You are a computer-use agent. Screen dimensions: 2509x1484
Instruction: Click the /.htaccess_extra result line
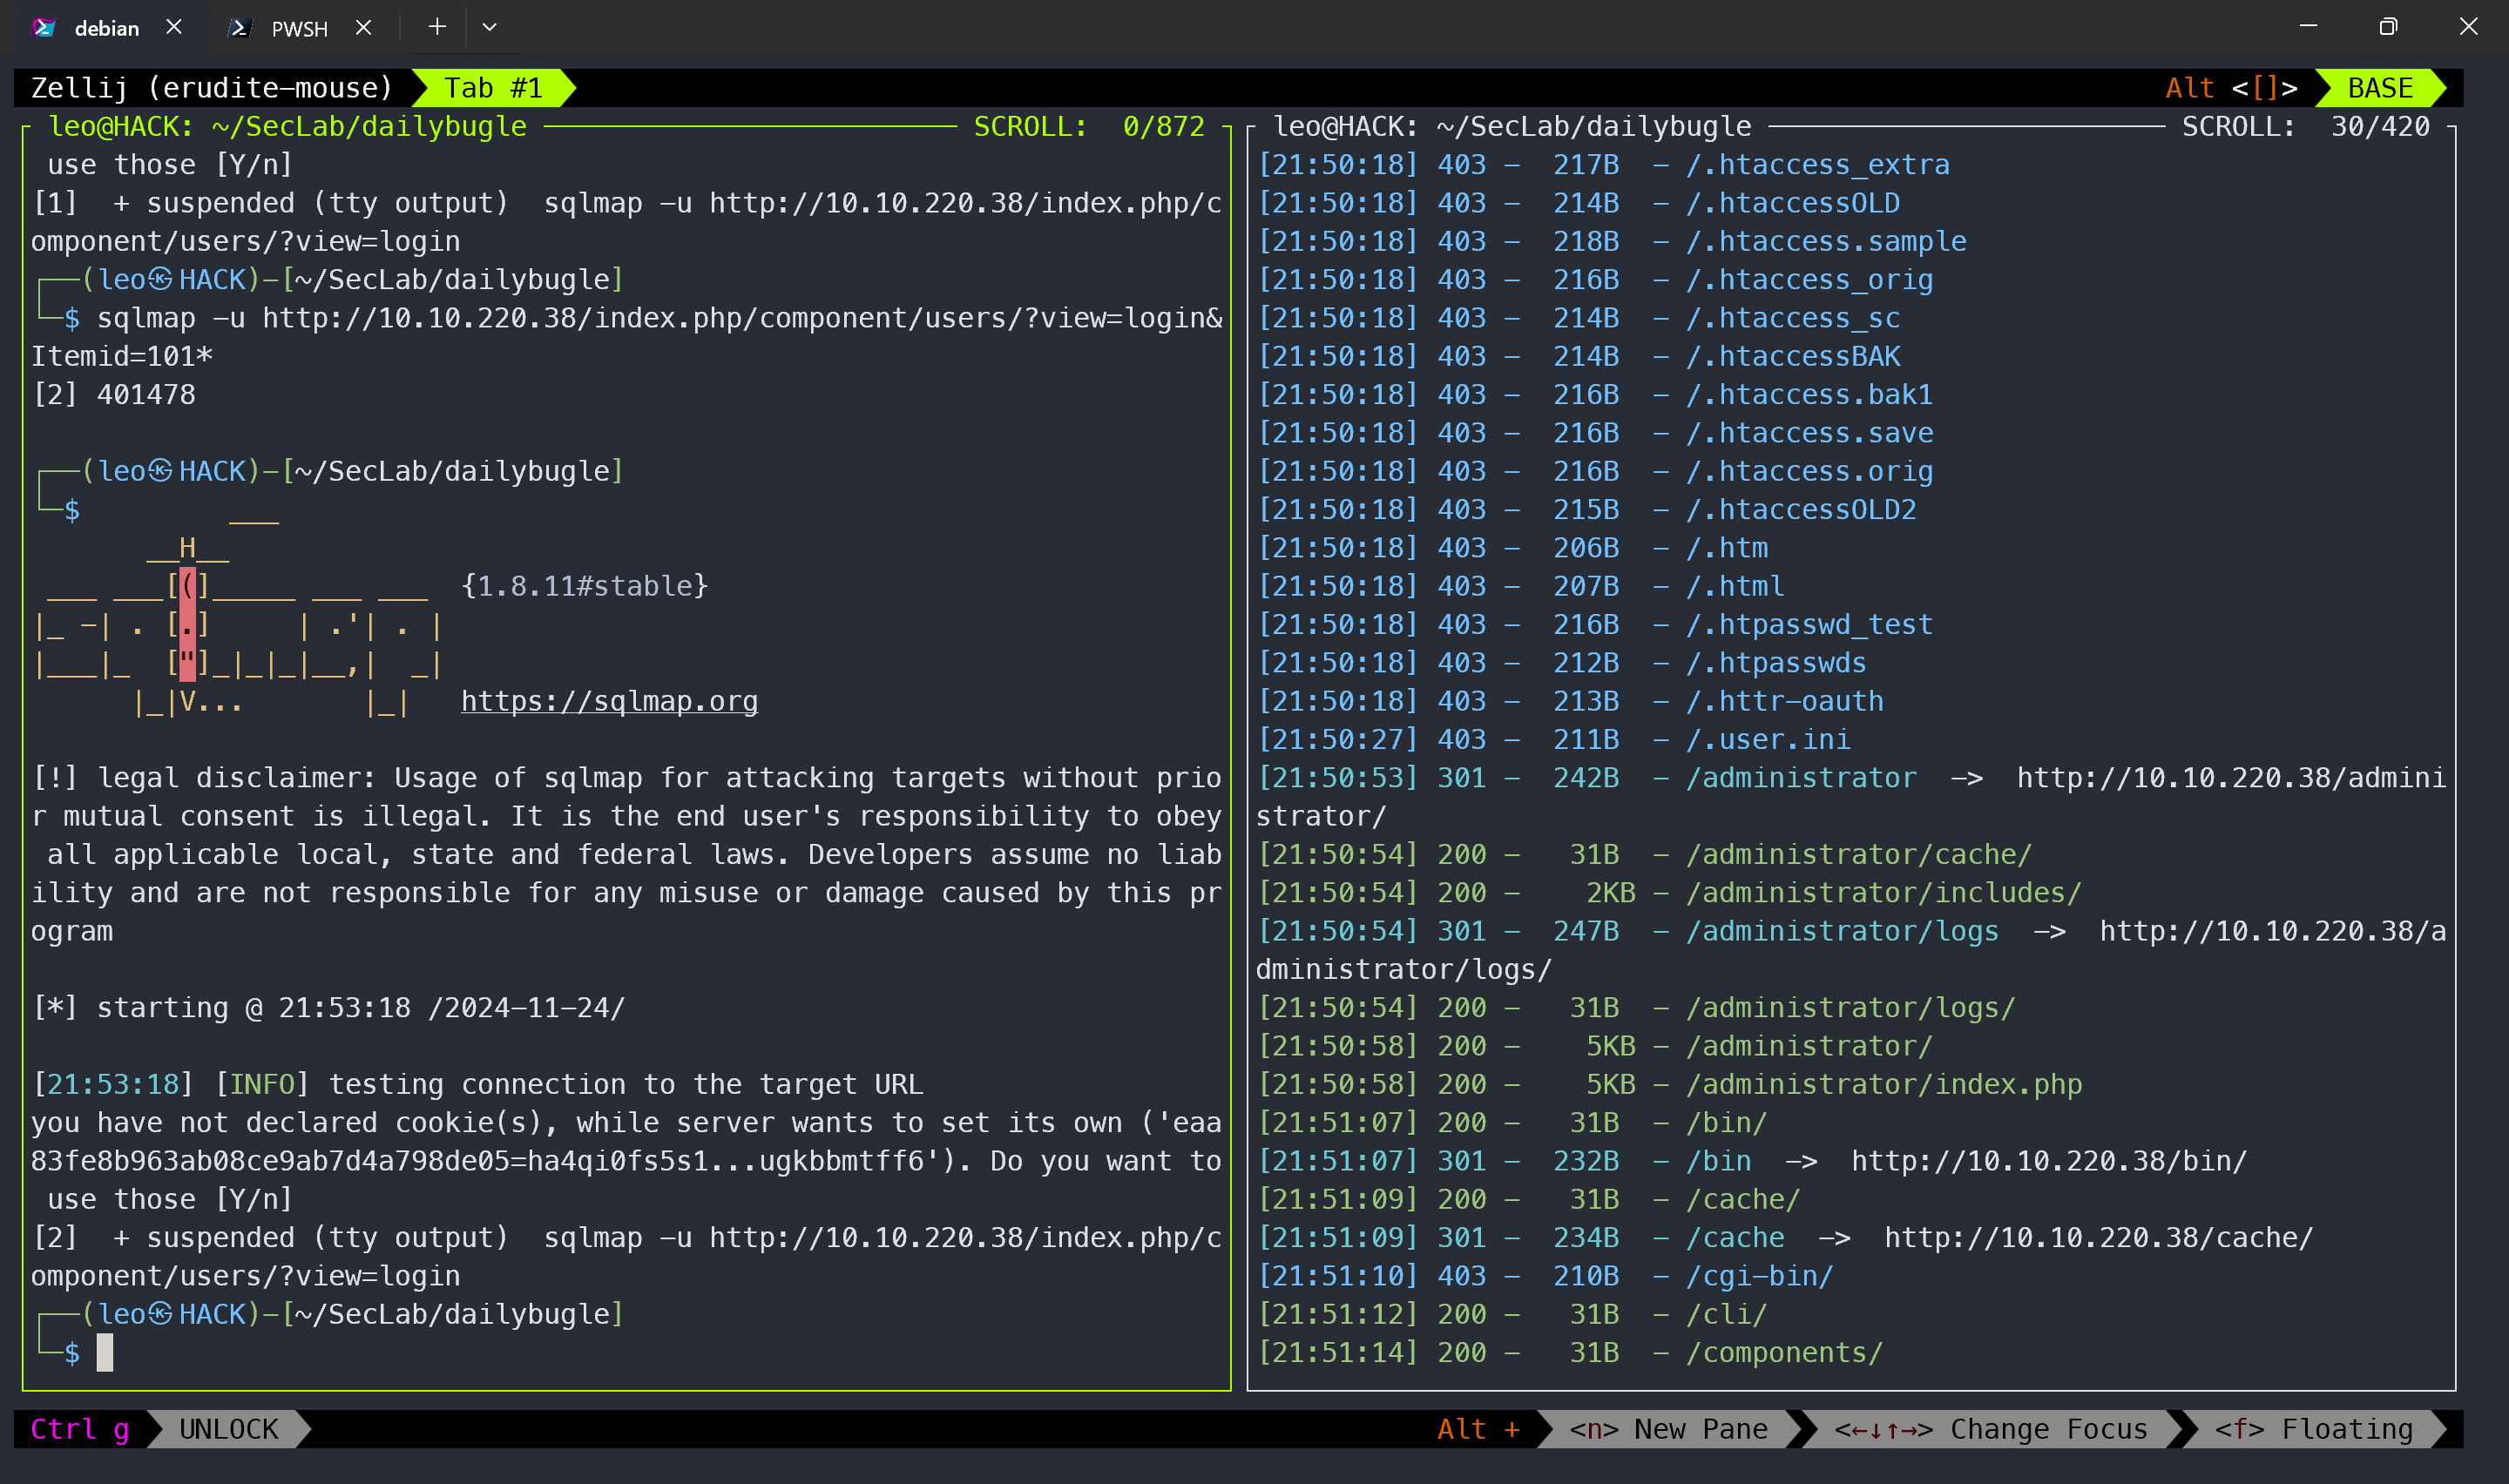[1604, 164]
